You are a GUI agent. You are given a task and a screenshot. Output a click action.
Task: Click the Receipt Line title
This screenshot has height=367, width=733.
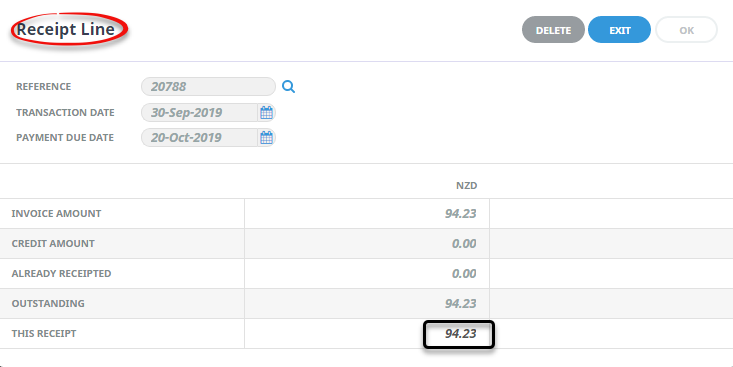65,29
